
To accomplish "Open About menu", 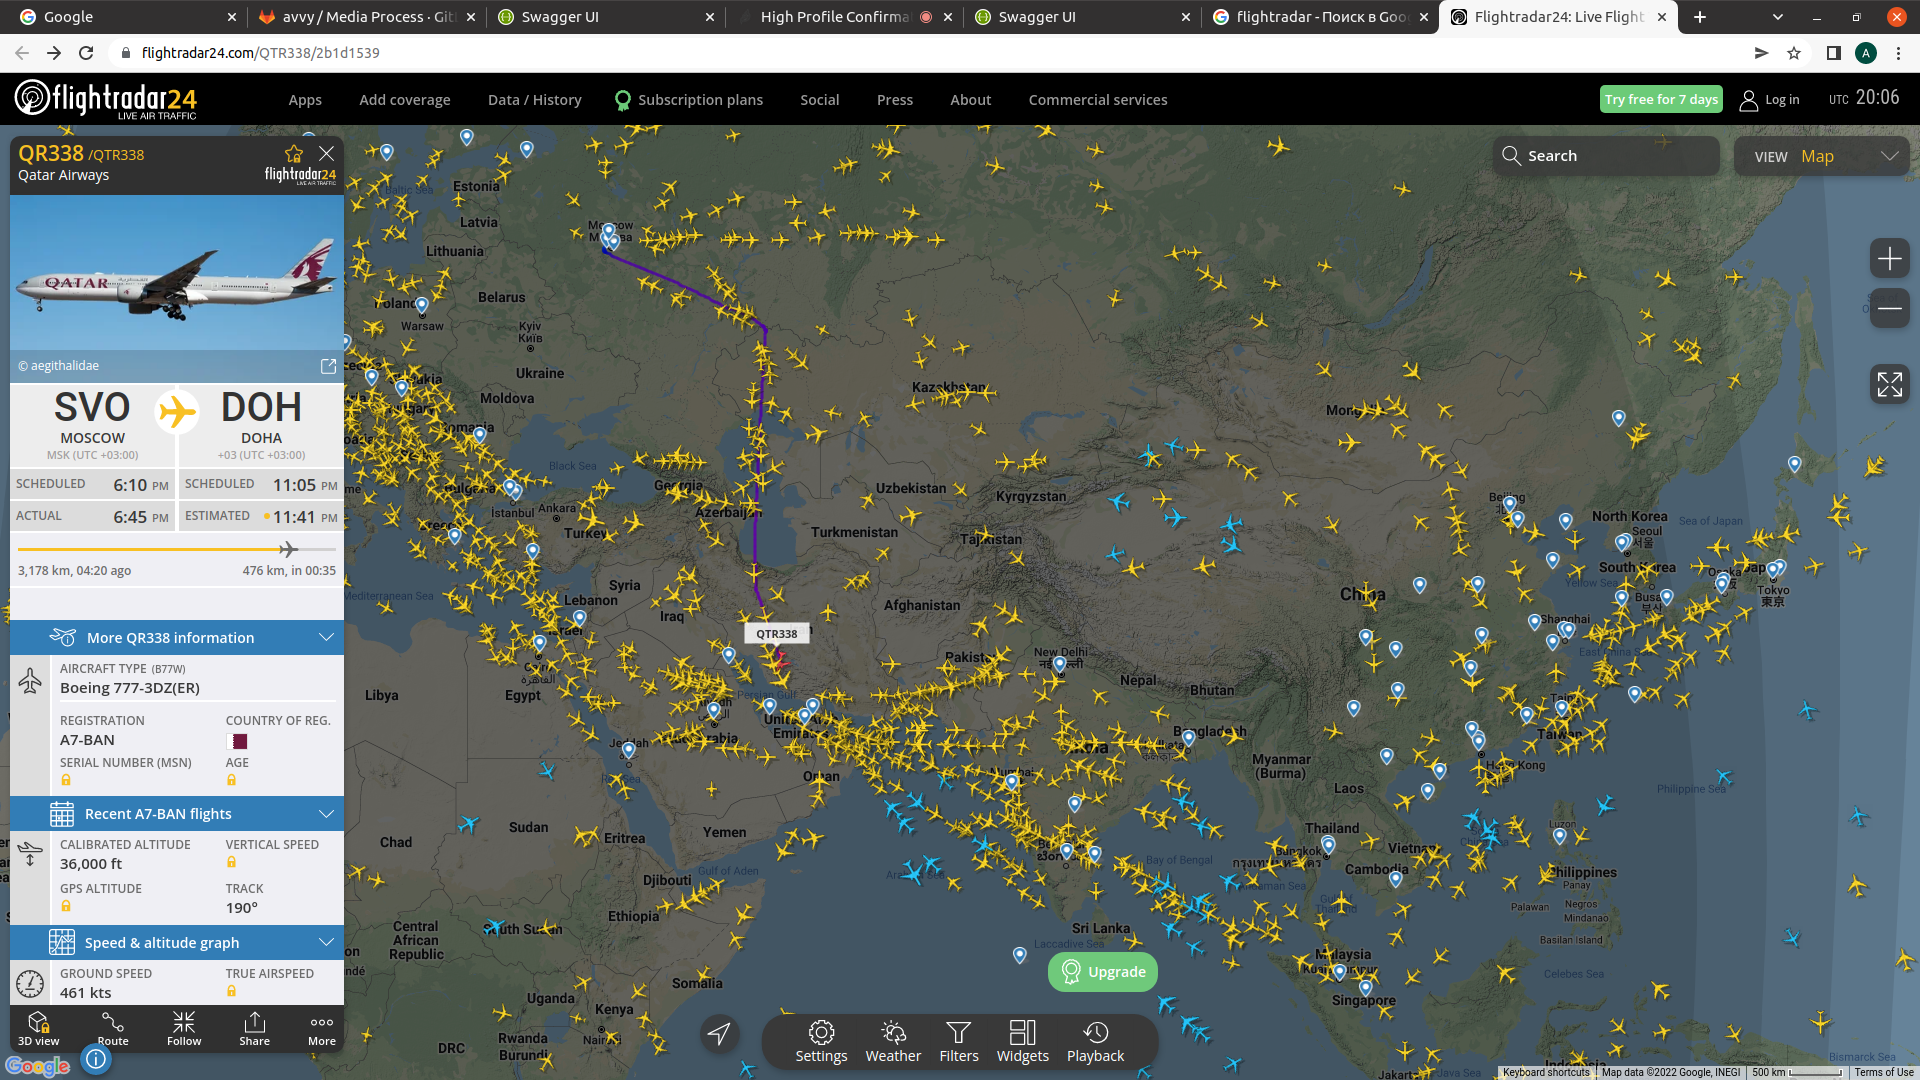I will [x=970, y=100].
